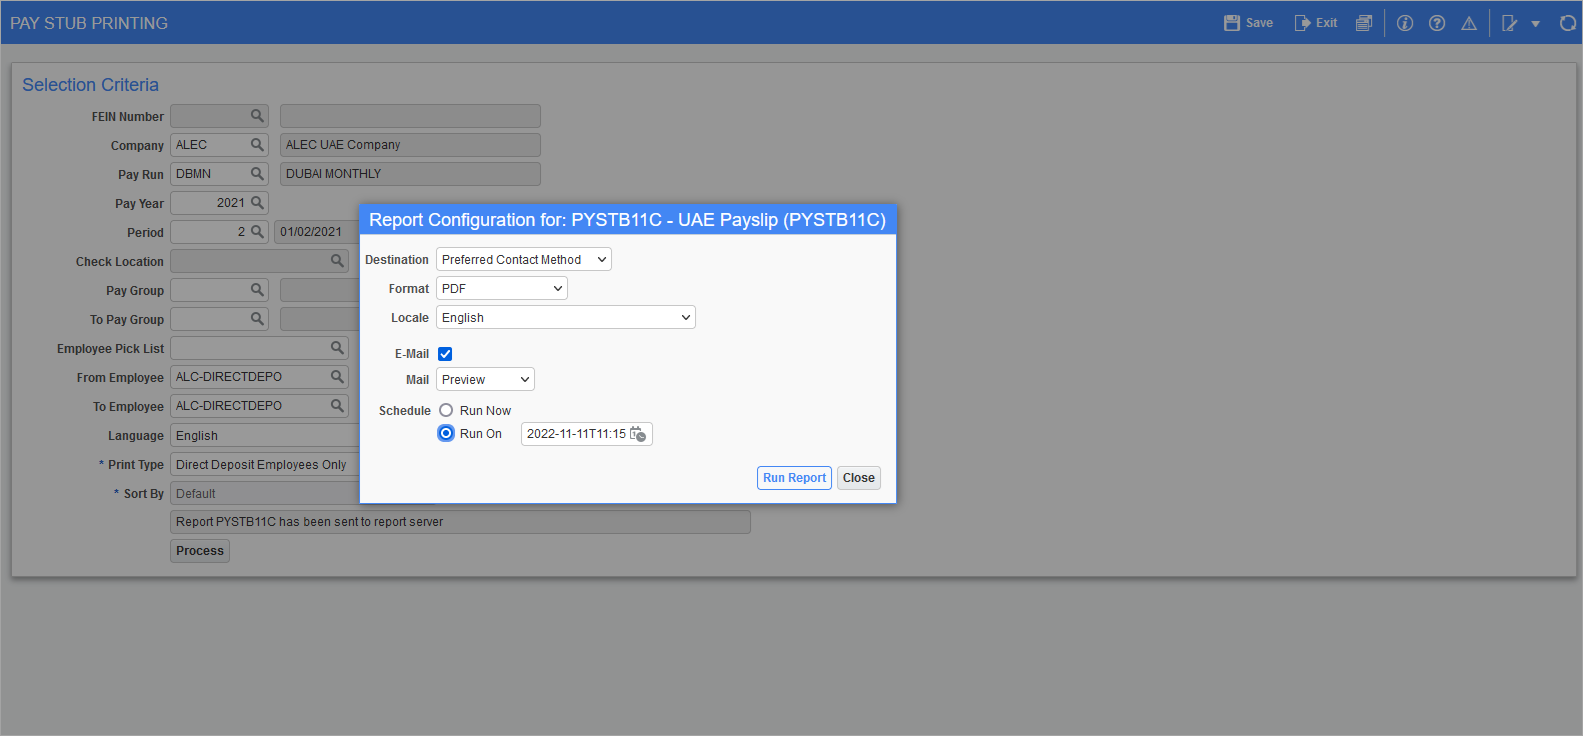Click the refresh arrows icon in header
Screen dimensions: 1583x736
click(x=1567, y=23)
